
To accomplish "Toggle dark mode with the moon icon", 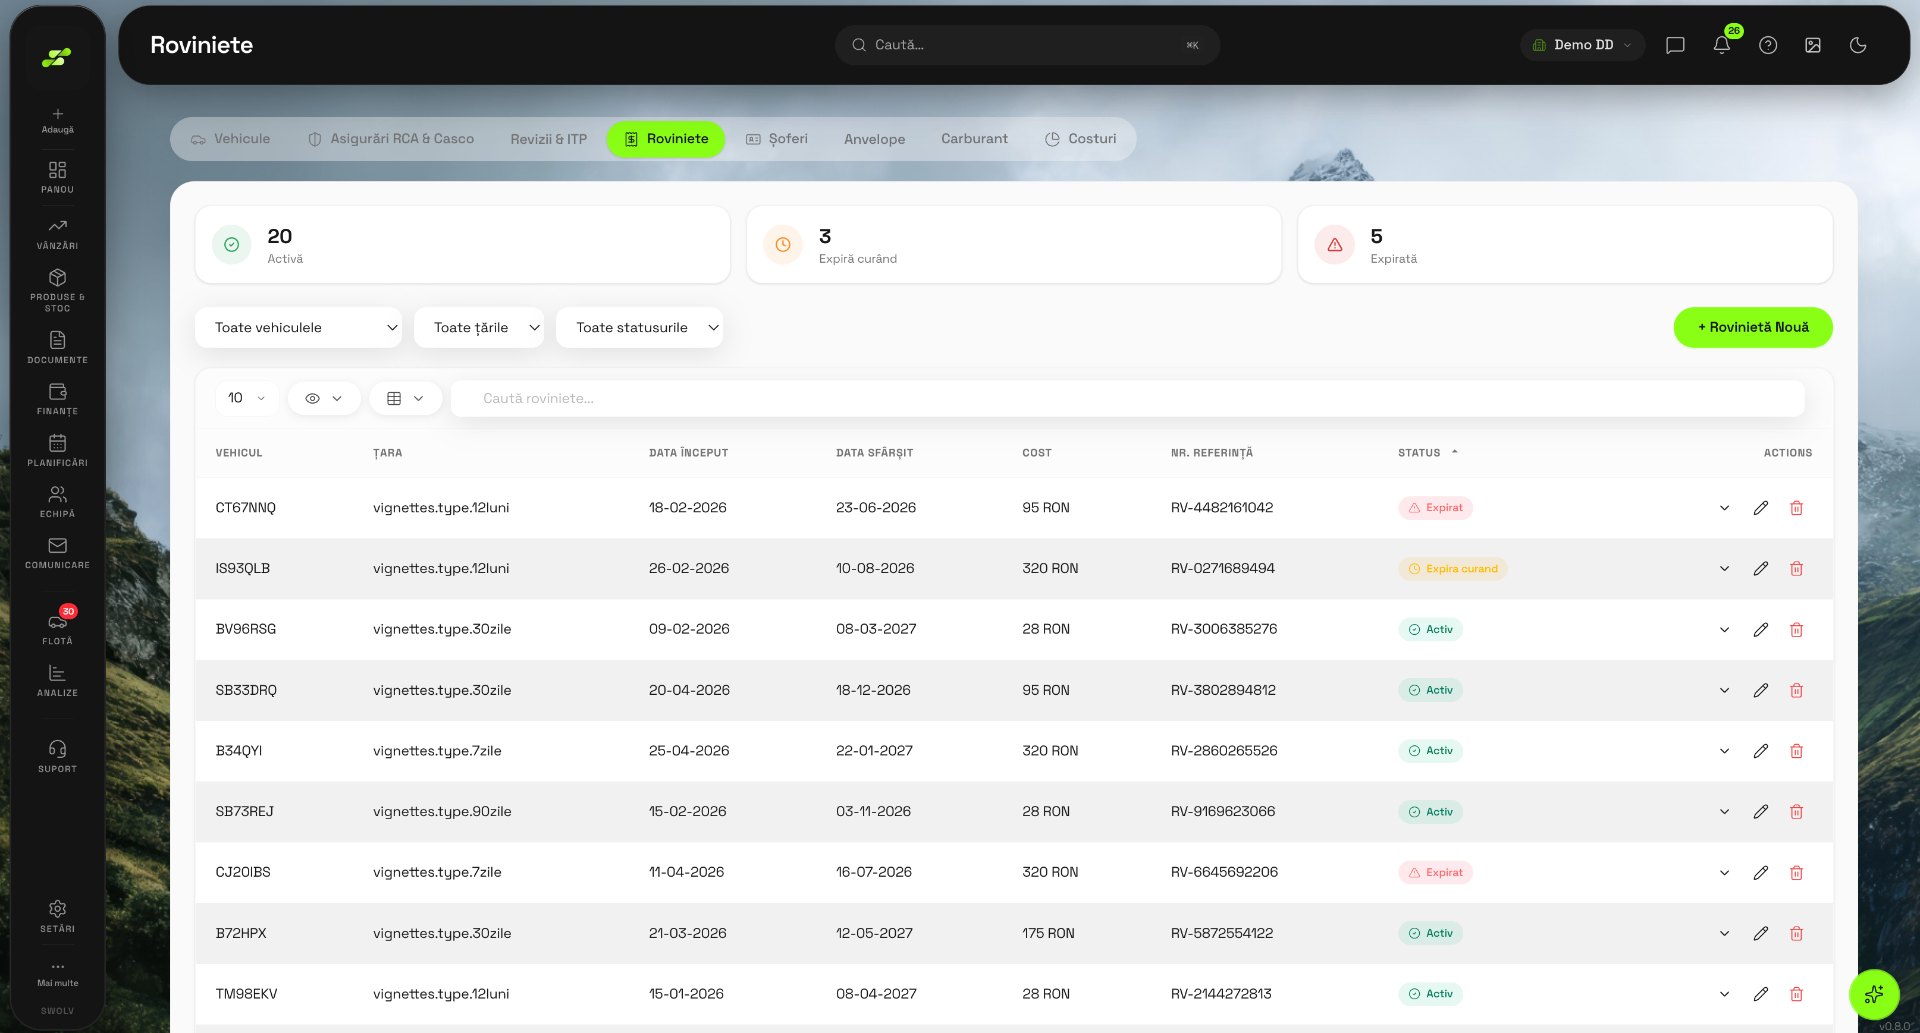I will [x=1858, y=45].
